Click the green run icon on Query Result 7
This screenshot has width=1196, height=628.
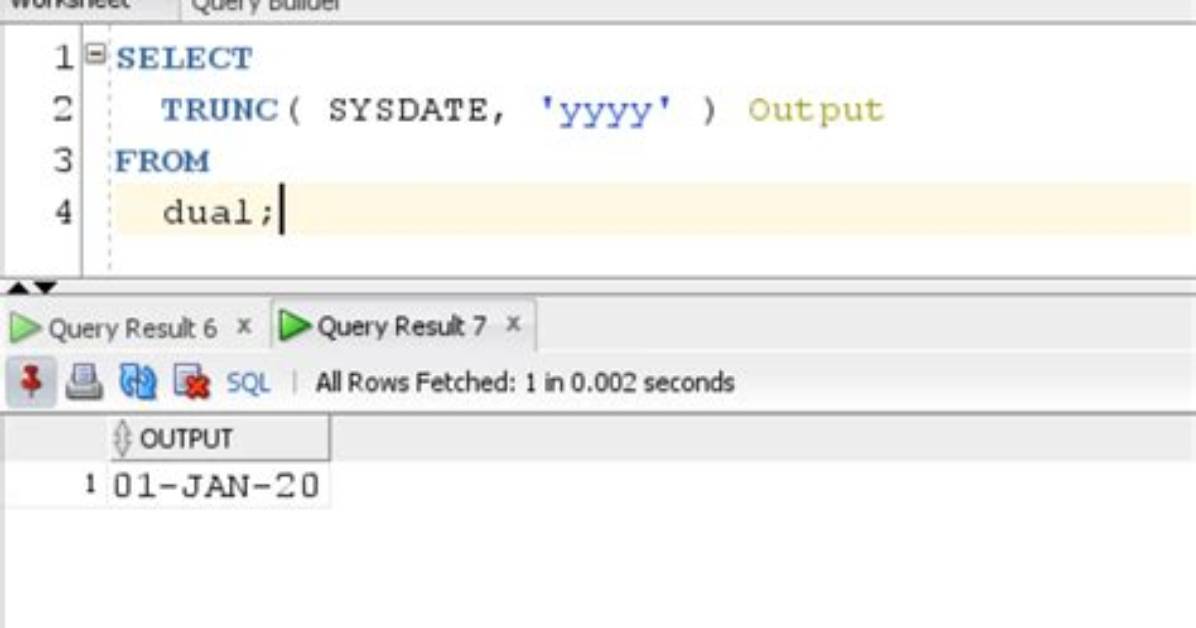point(295,326)
